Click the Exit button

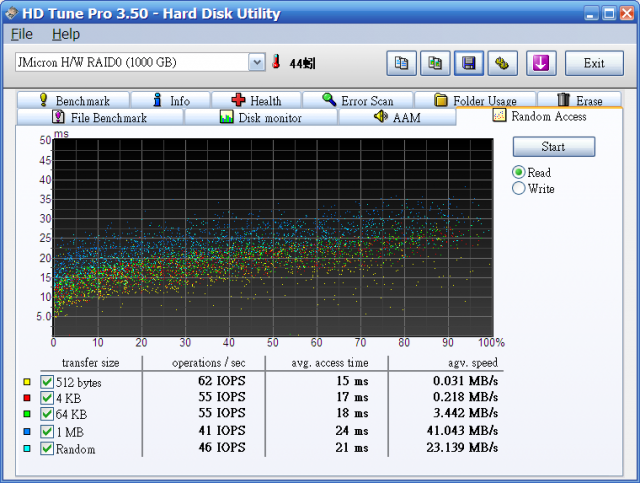[x=594, y=63]
